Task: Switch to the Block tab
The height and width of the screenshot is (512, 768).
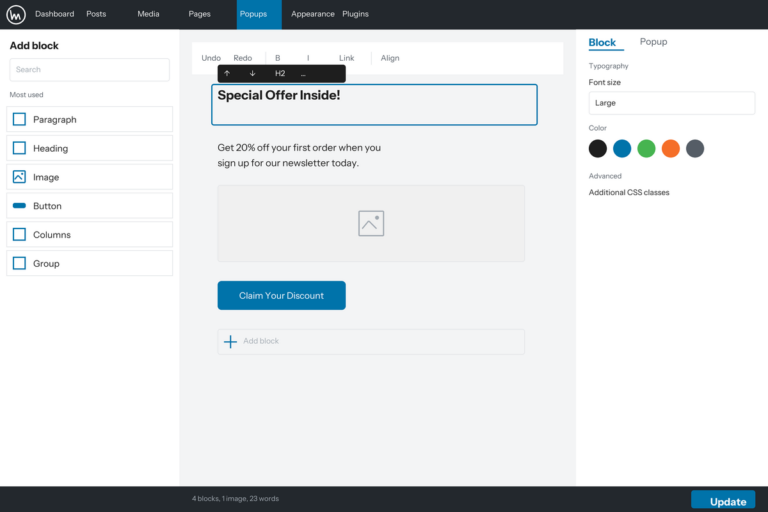Action: (602, 43)
